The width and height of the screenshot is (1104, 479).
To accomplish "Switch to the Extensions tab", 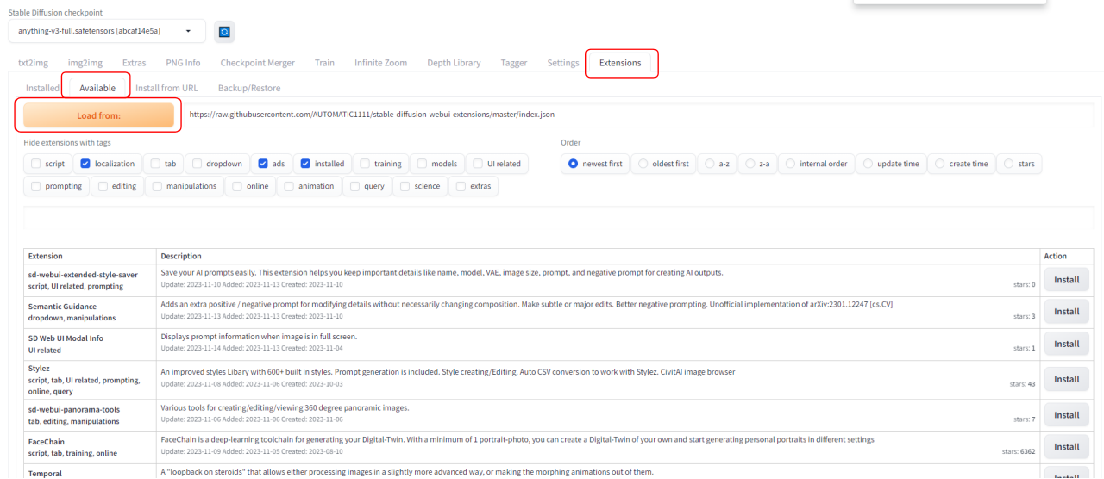I will pos(620,63).
